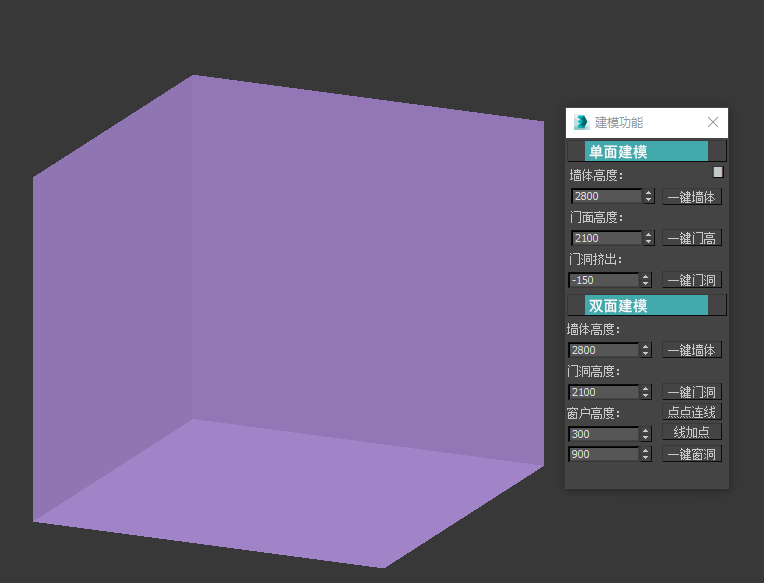Click the 门洞挤出: label

coord(595,259)
